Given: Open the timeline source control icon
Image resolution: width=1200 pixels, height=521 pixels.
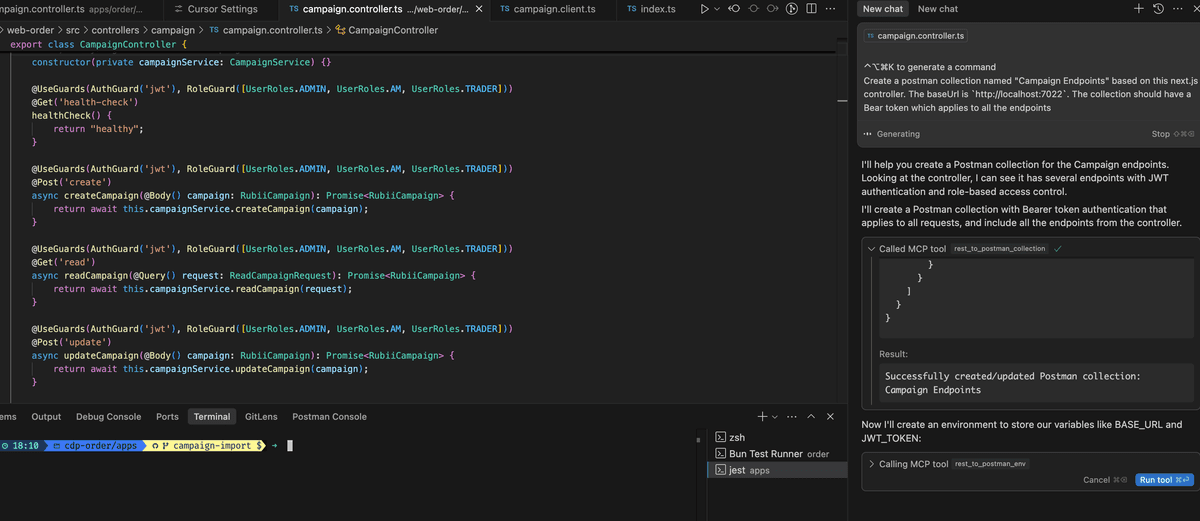Looking at the screenshot, I should tap(792, 9).
